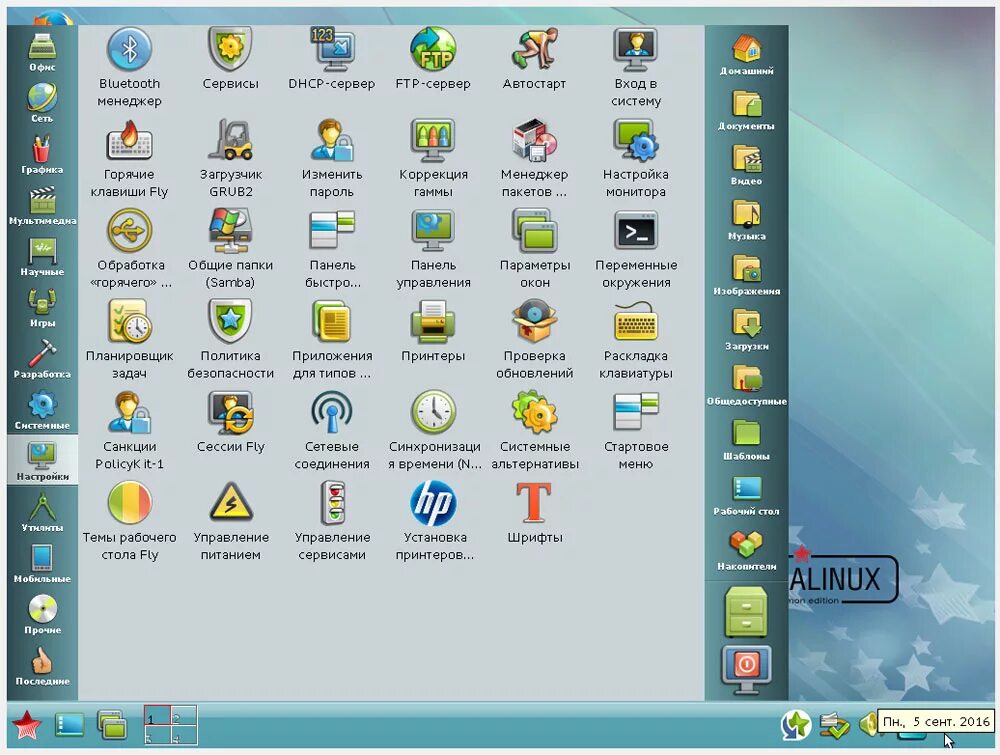The image size is (1000, 755).
Task: Open Стартовое меню settings
Action: click(636, 430)
